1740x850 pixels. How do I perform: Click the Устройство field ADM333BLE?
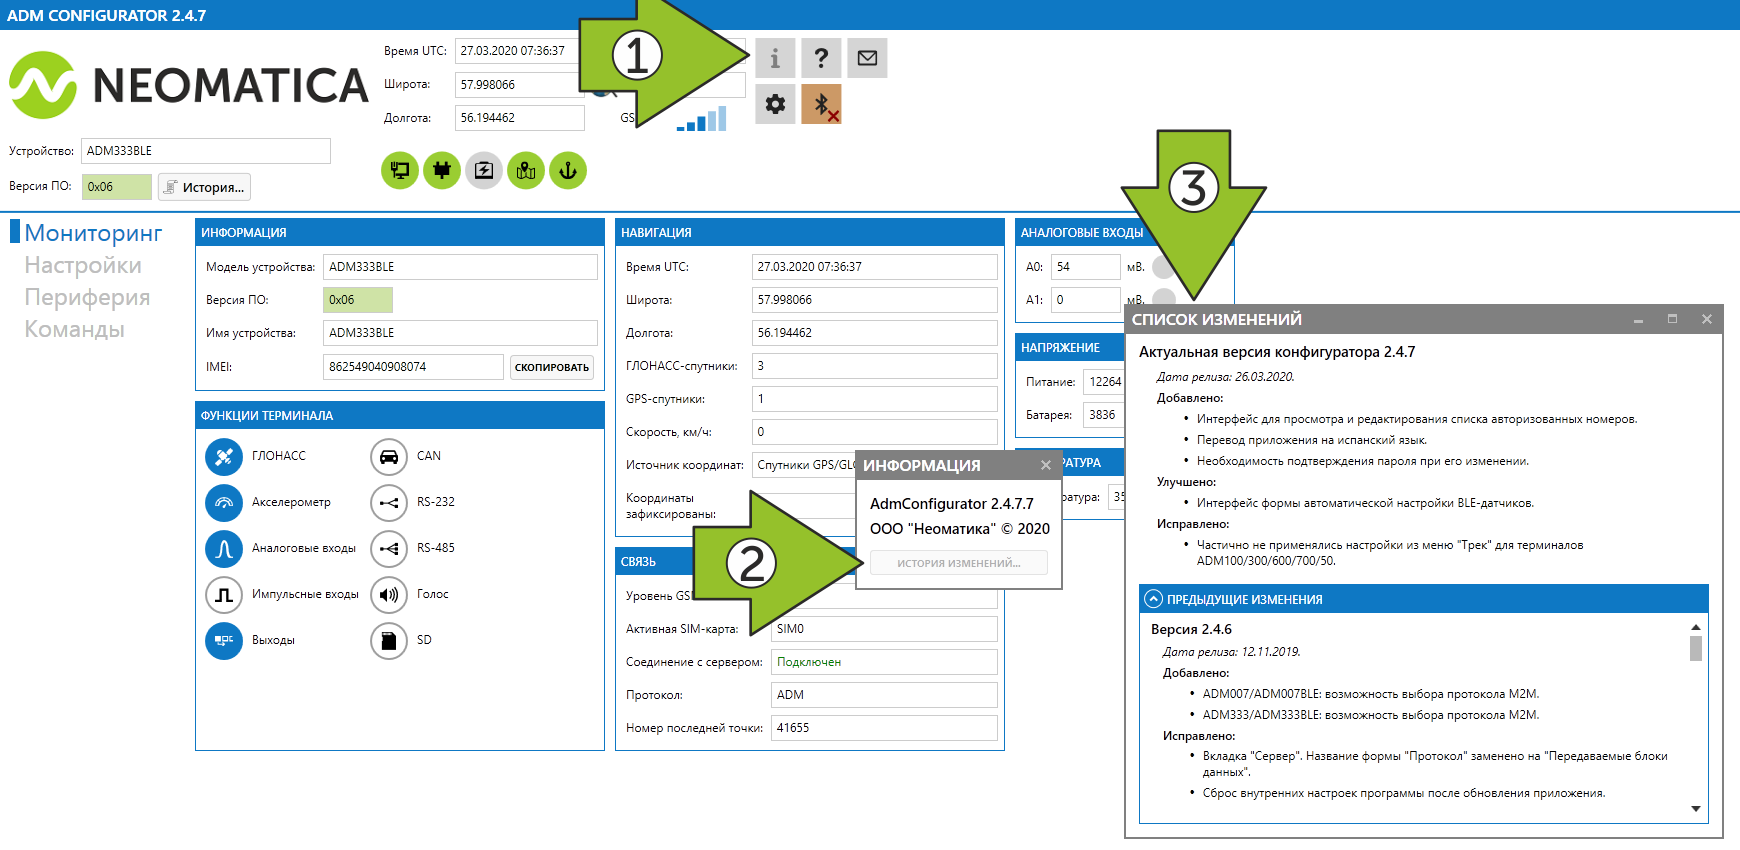(206, 151)
